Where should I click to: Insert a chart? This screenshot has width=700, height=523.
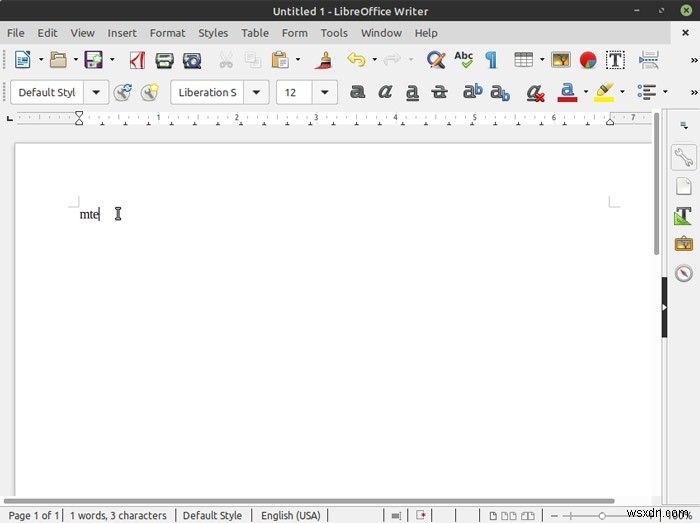coord(588,60)
